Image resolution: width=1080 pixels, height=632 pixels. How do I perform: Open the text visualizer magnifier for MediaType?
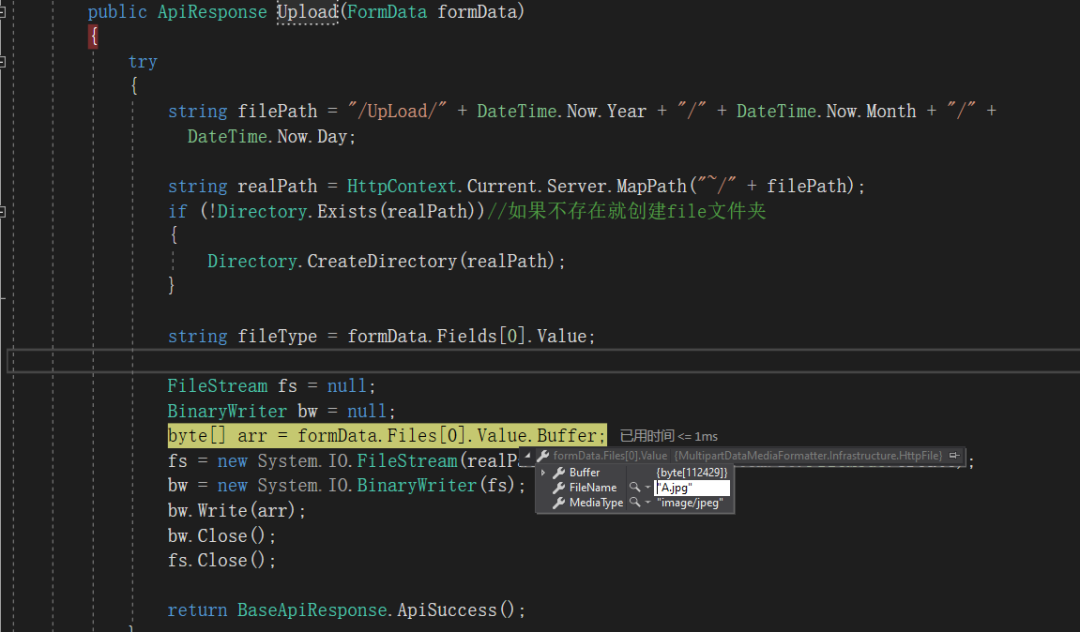point(634,503)
